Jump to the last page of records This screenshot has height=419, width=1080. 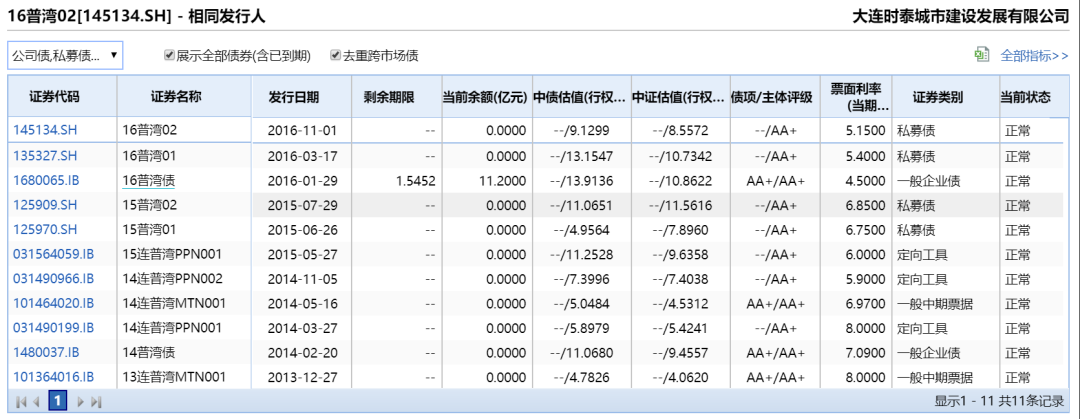pyautogui.click(x=96, y=401)
